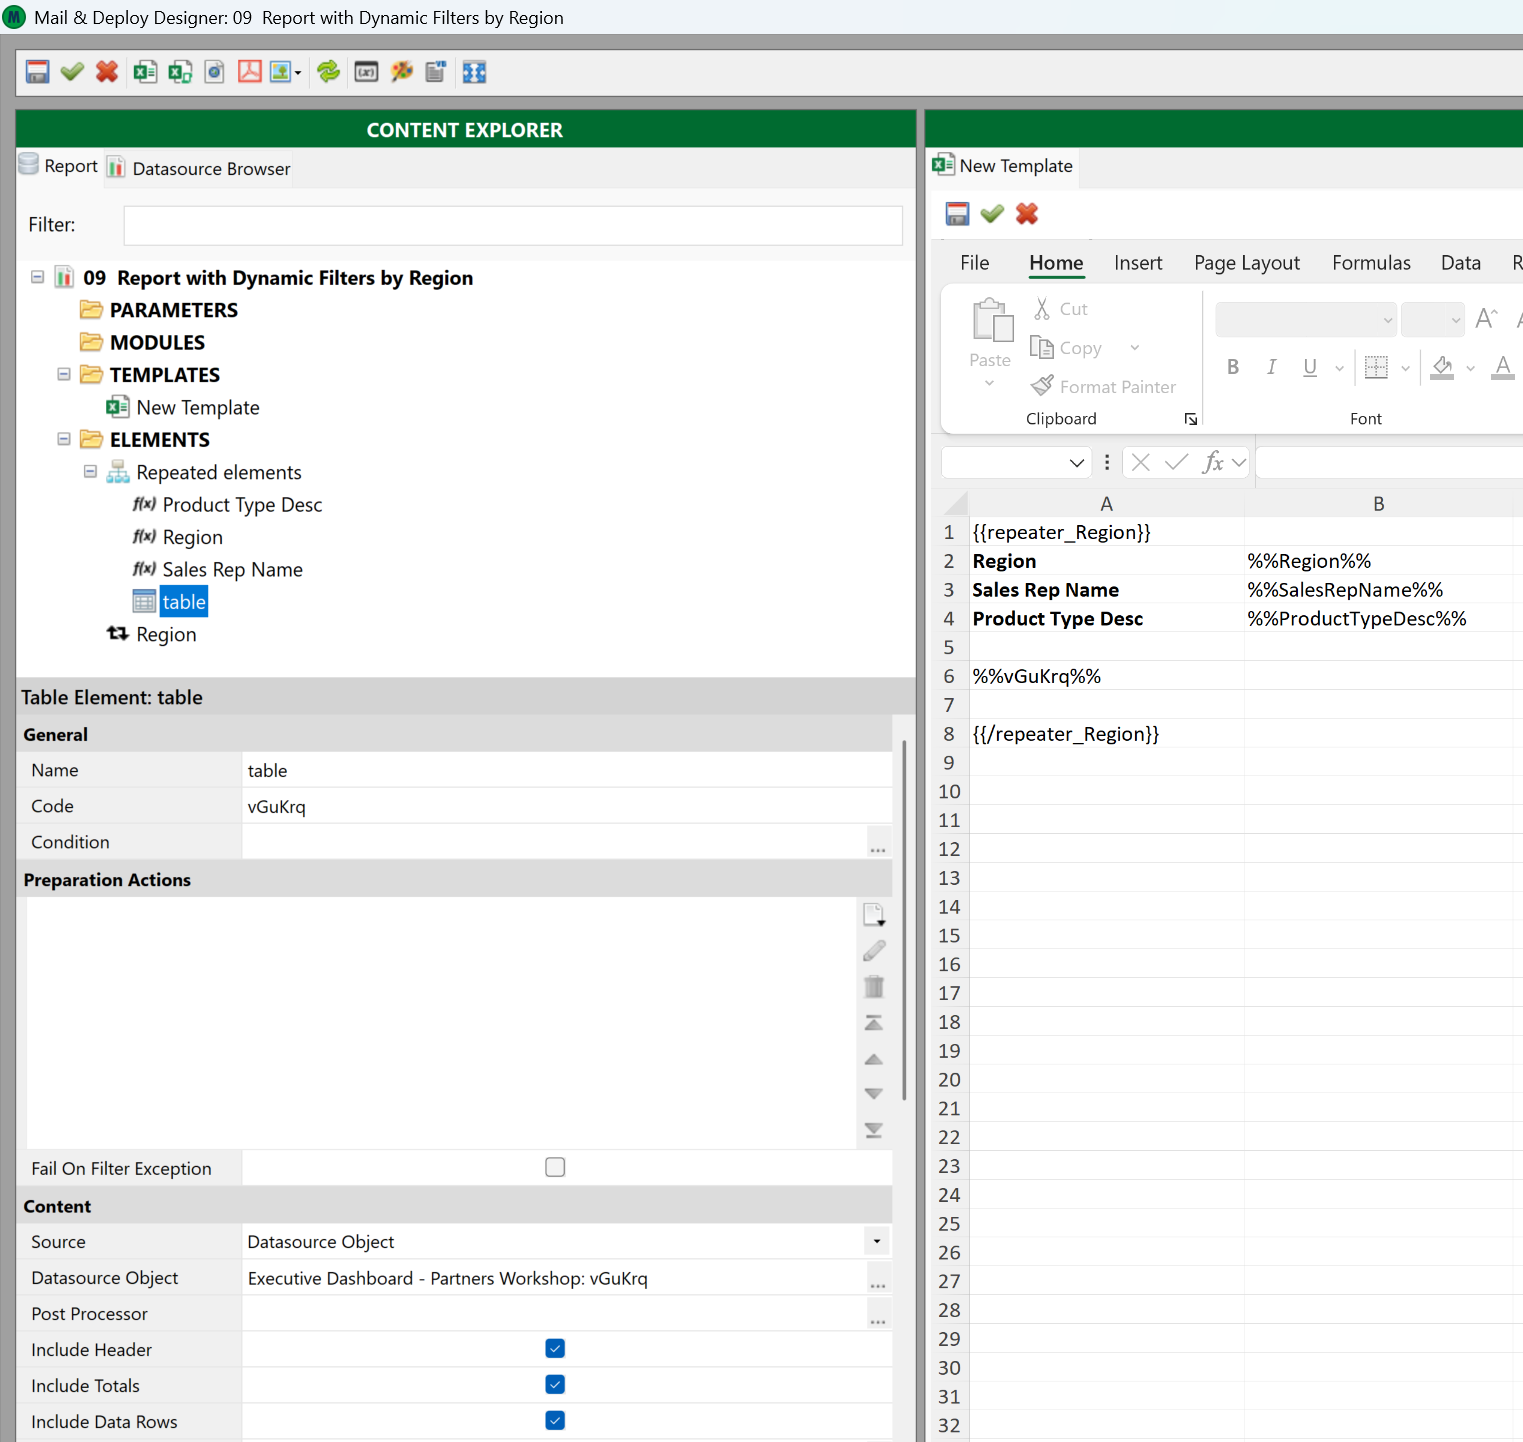
Task: Toggle the Fail On Filter Exception checkbox
Action: (x=555, y=1167)
